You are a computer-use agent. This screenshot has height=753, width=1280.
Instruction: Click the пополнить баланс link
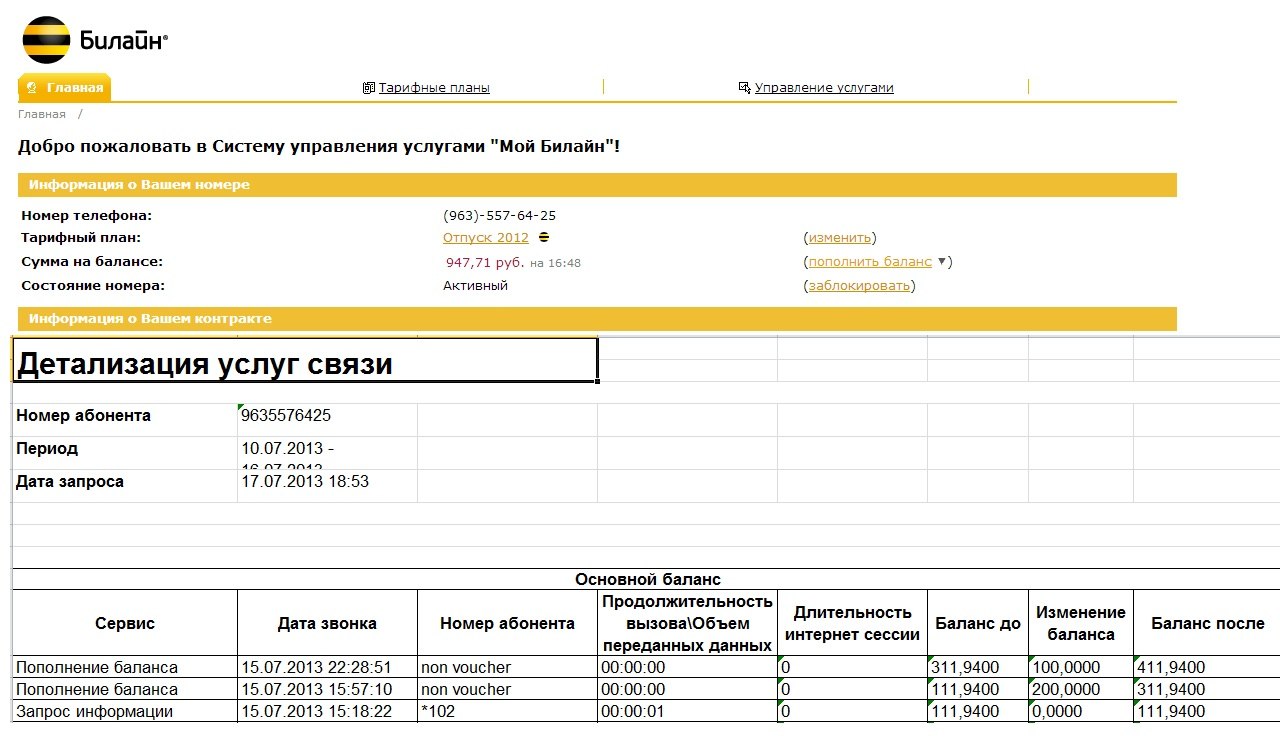point(870,262)
